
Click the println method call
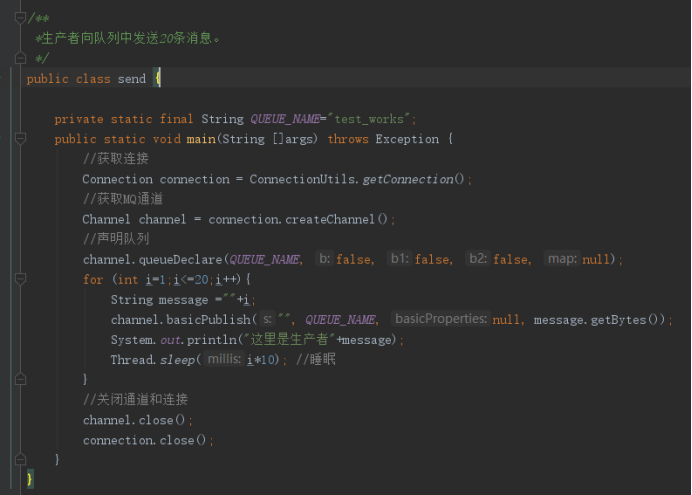(212, 340)
